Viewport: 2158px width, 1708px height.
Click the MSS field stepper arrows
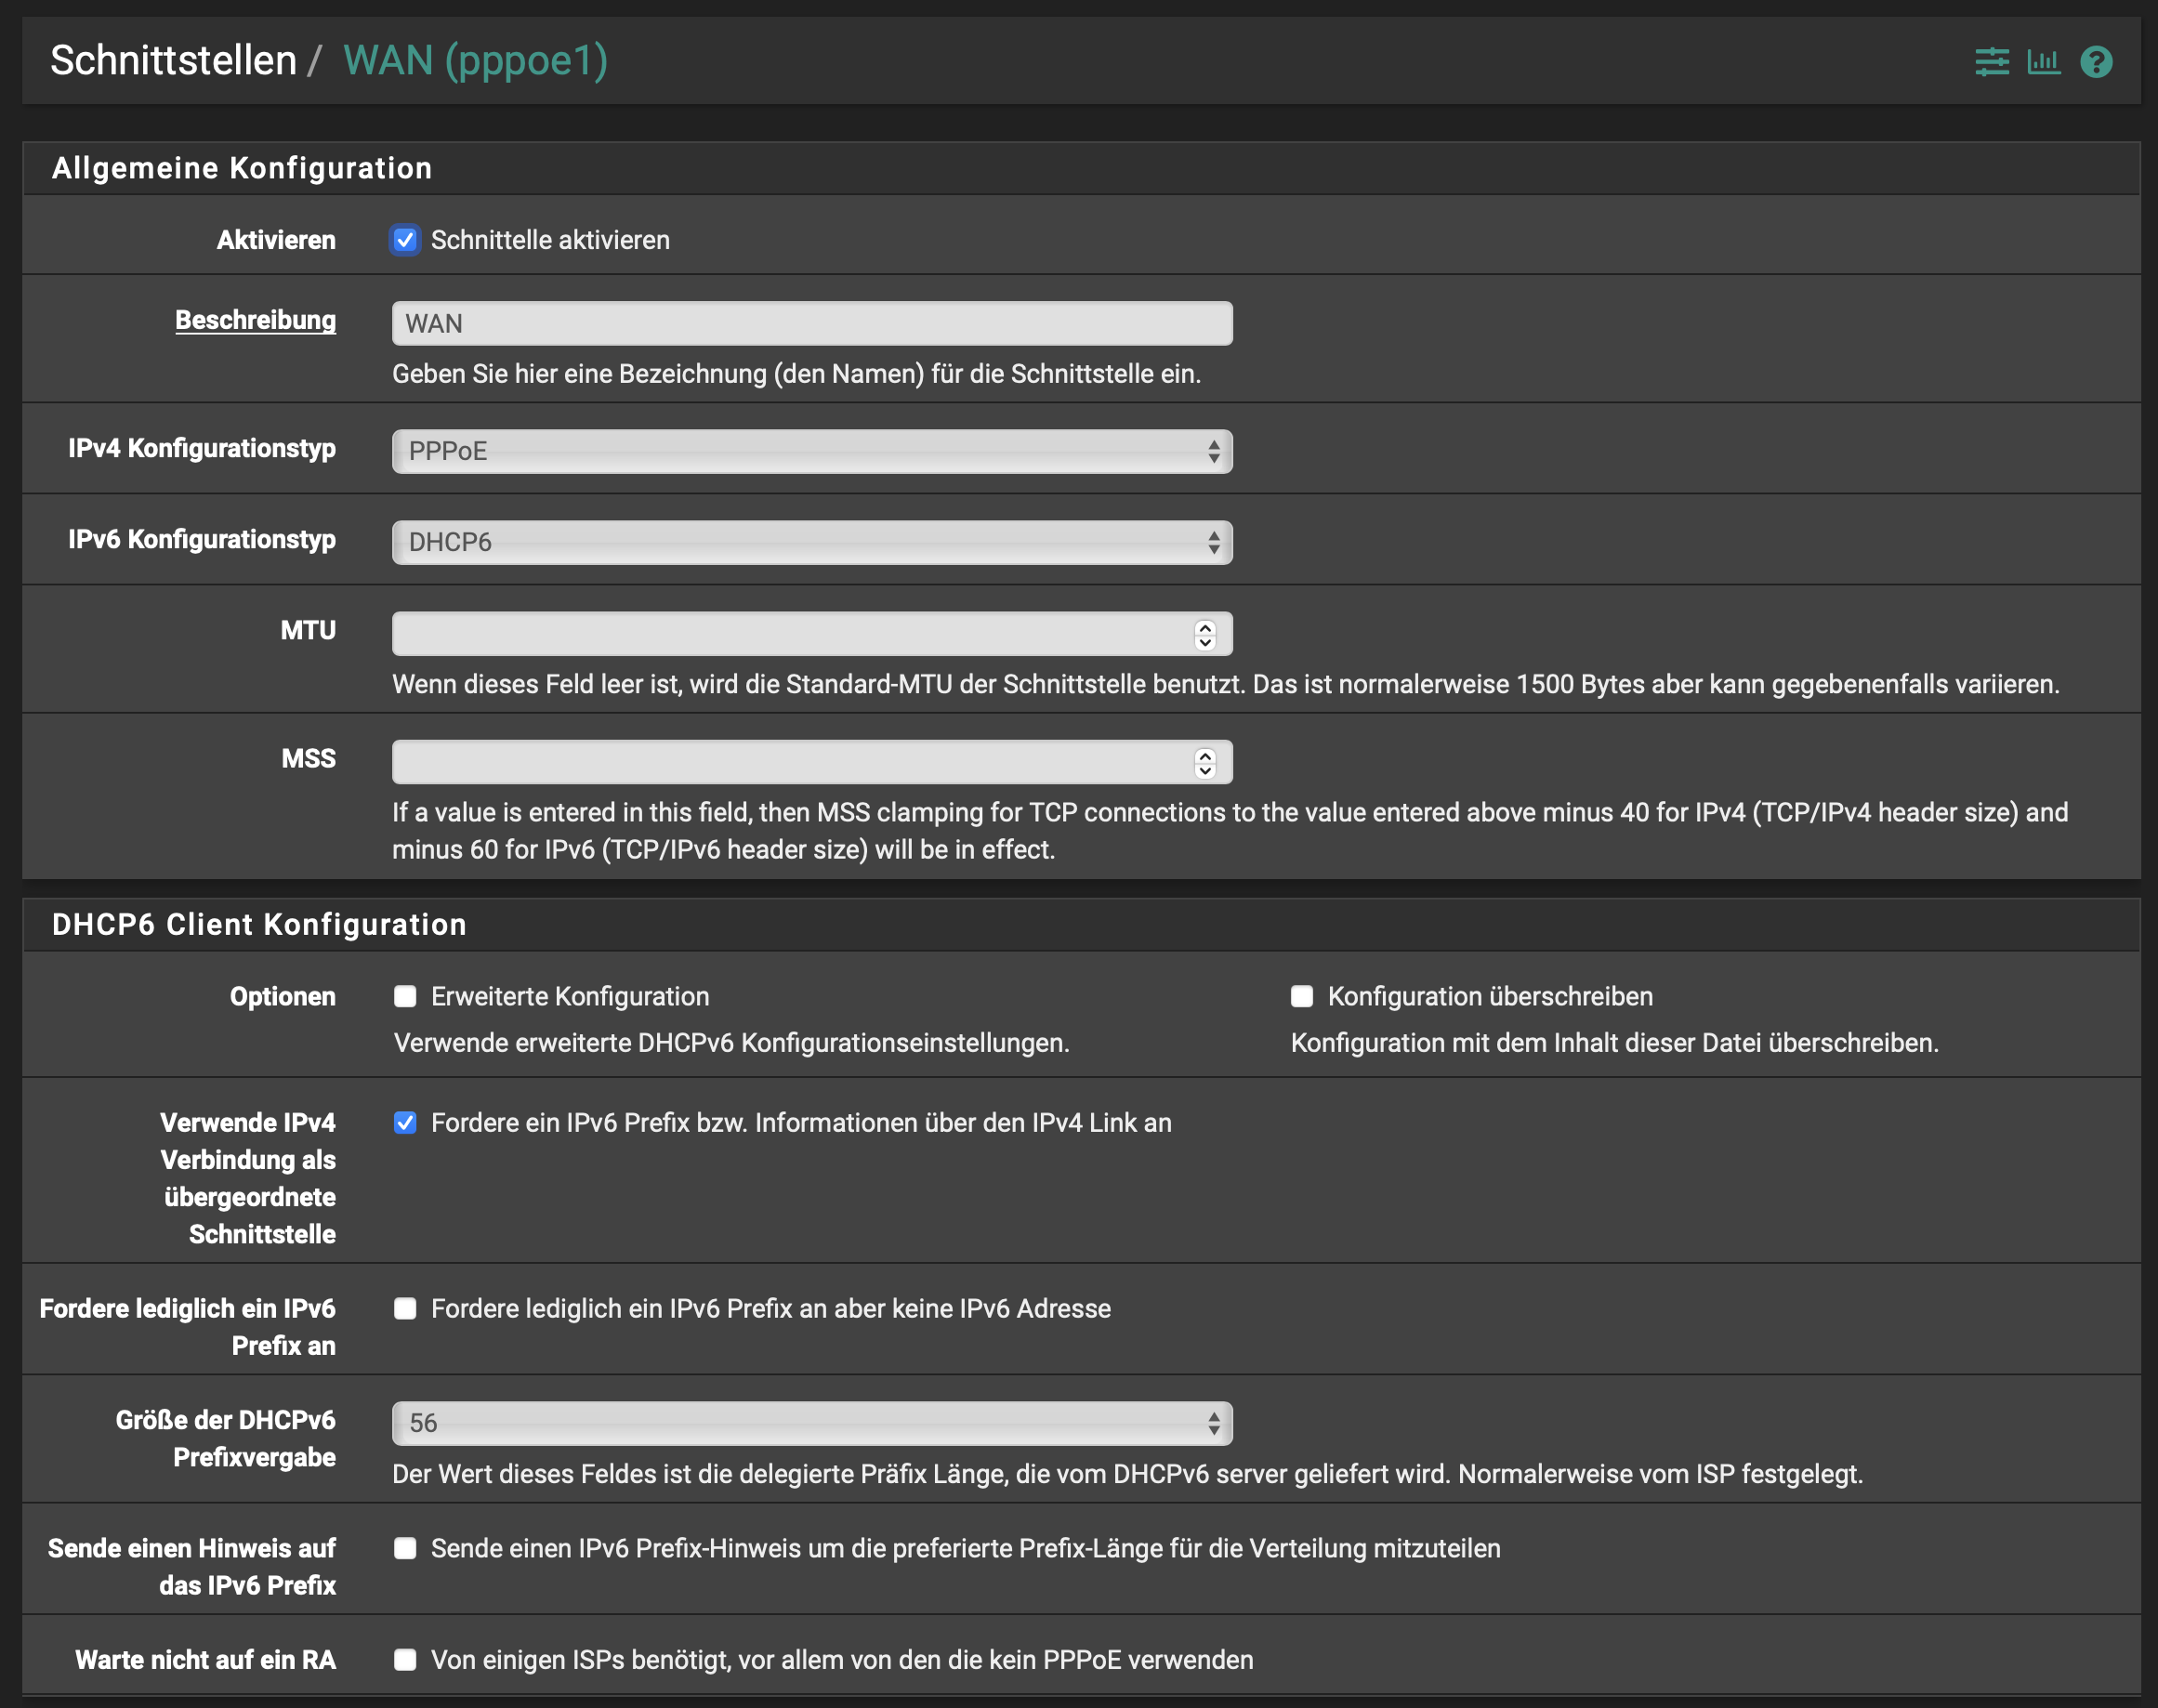[x=1205, y=762]
